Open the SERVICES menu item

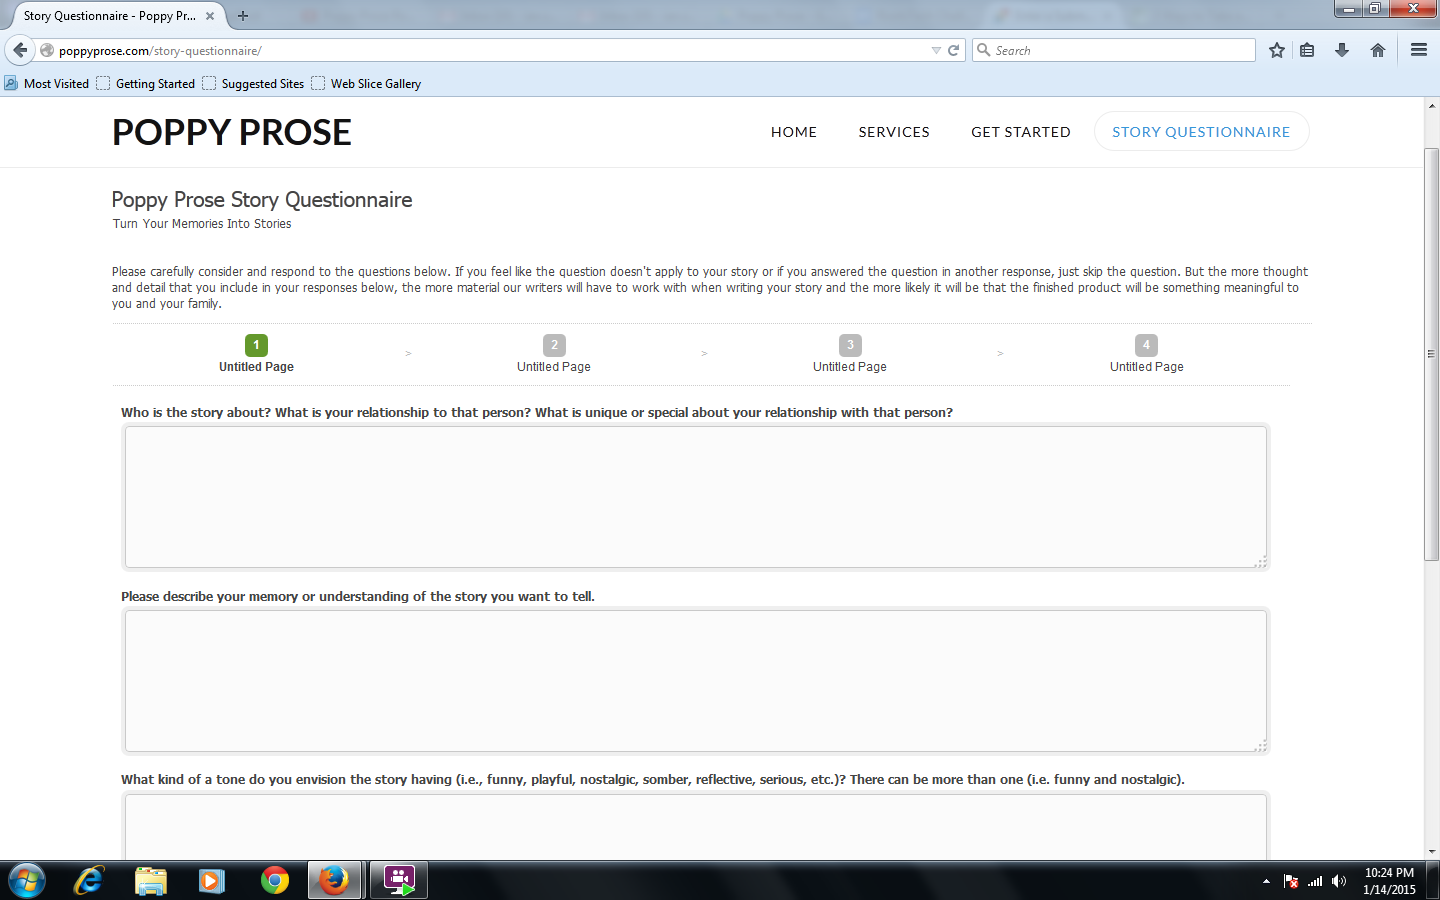pyautogui.click(x=894, y=132)
